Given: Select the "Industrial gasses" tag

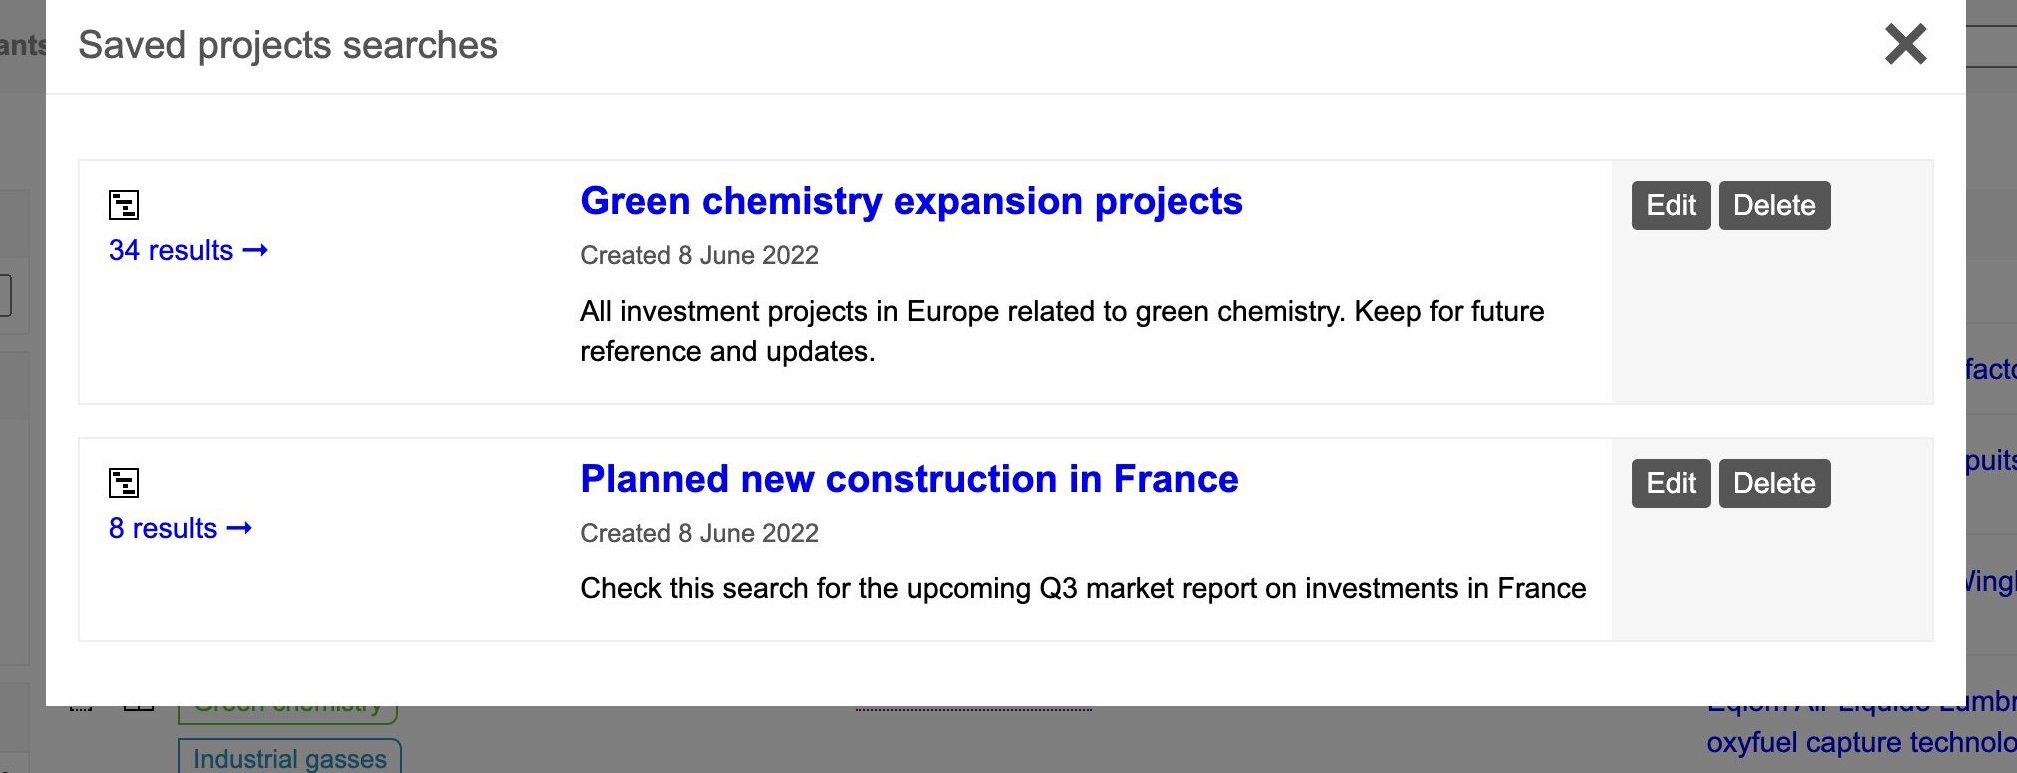Looking at the screenshot, I should pos(290,757).
